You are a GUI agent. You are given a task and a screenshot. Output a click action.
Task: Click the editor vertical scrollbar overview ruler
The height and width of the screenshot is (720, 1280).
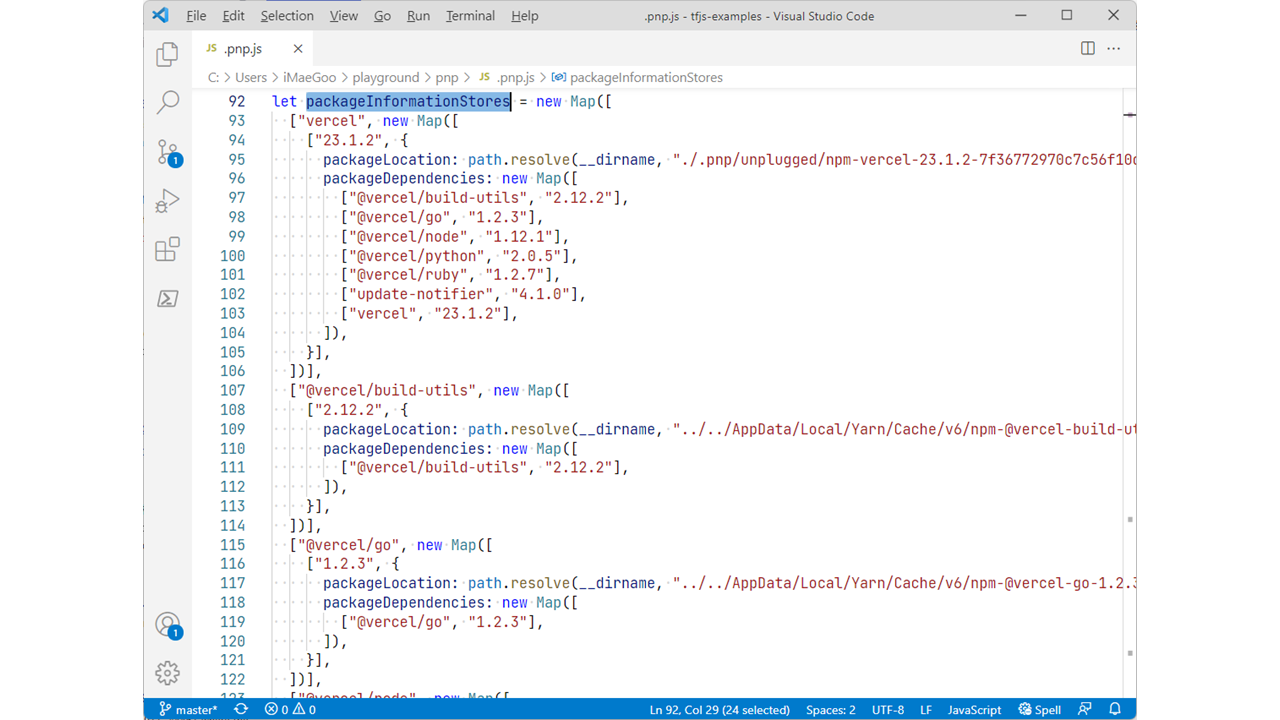[x=1129, y=400]
